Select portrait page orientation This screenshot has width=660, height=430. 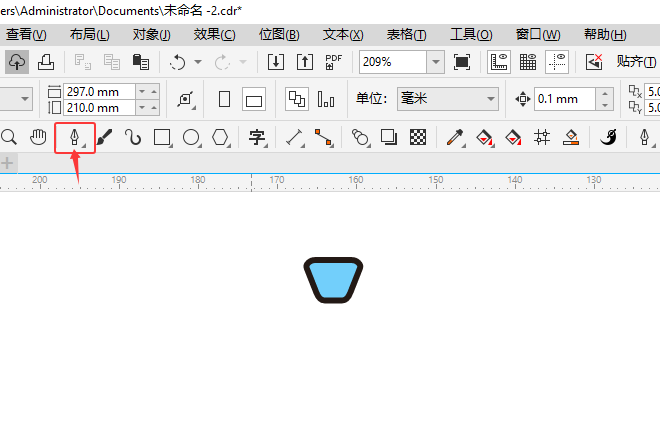pos(224,99)
